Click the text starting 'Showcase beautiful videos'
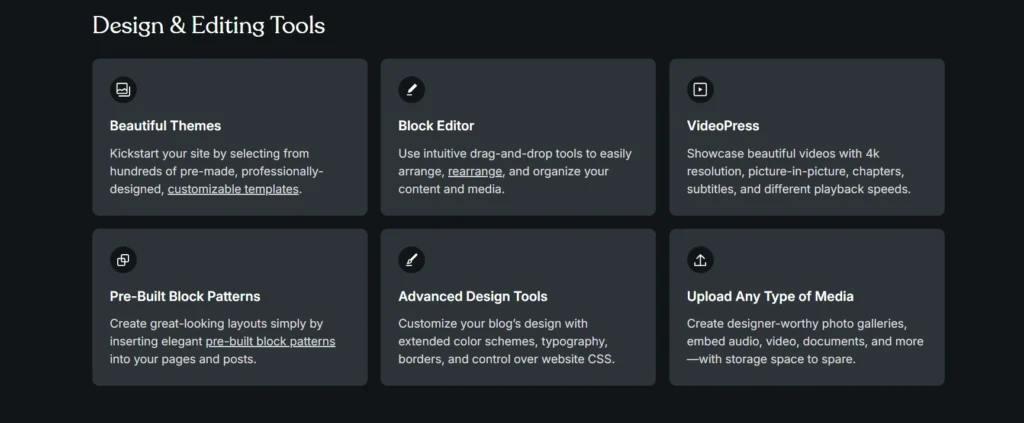The width and height of the screenshot is (1024, 423). pos(799,171)
